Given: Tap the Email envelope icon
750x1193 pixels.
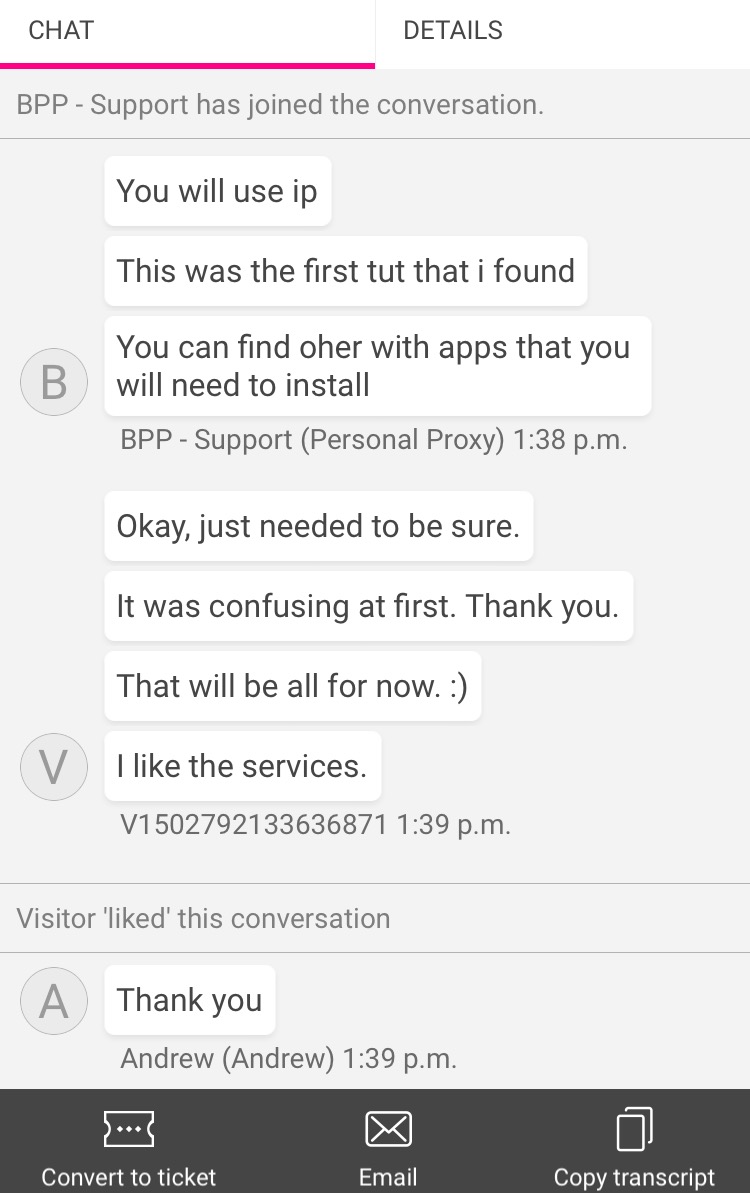Looking at the screenshot, I should point(388,1129).
